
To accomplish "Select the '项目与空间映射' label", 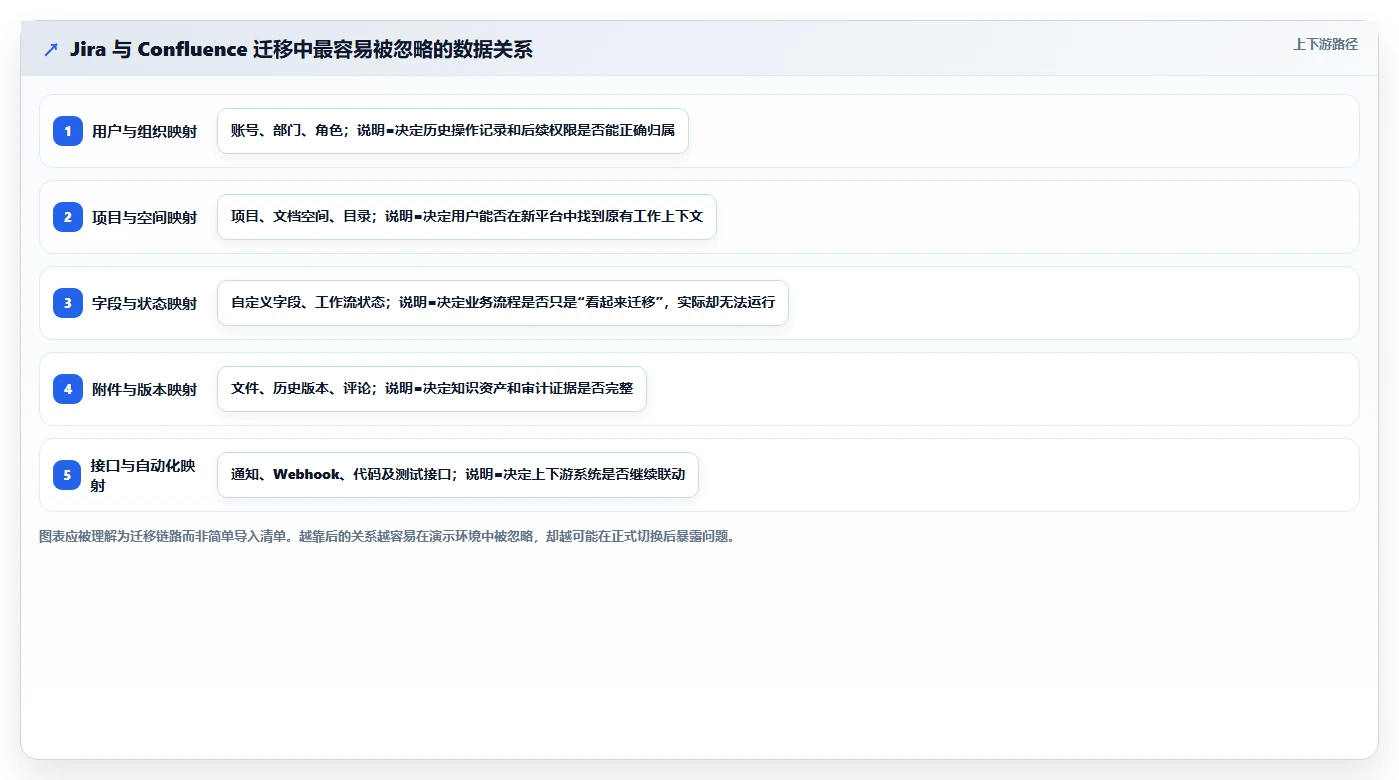I will [x=144, y=217].
